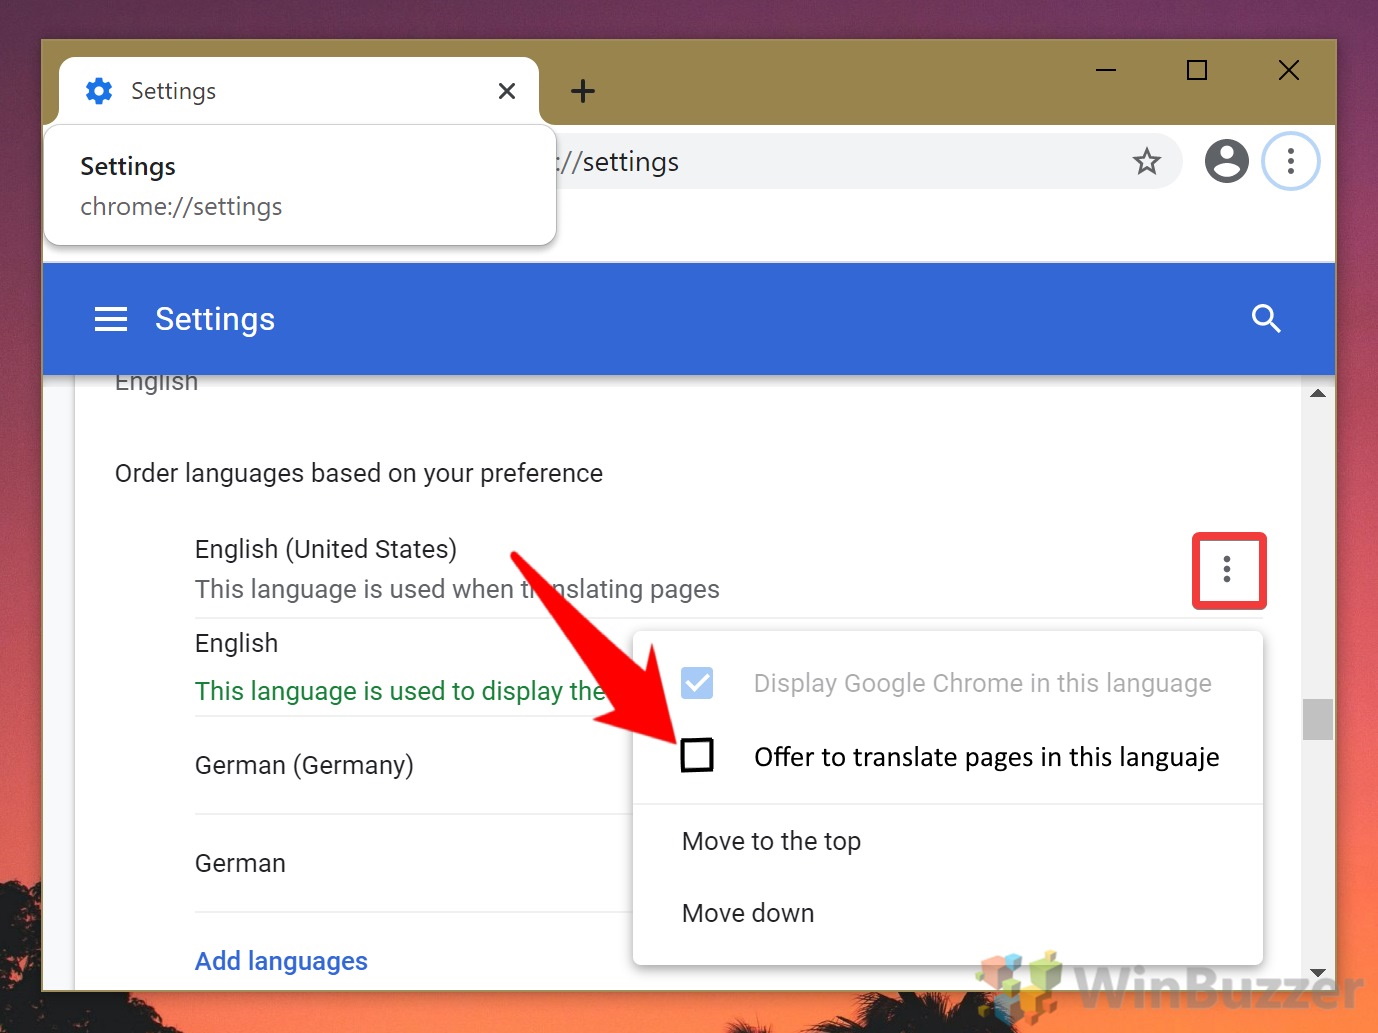
Task: Toggle Display Google Chrome in this language
Action: tap(697, 683)
